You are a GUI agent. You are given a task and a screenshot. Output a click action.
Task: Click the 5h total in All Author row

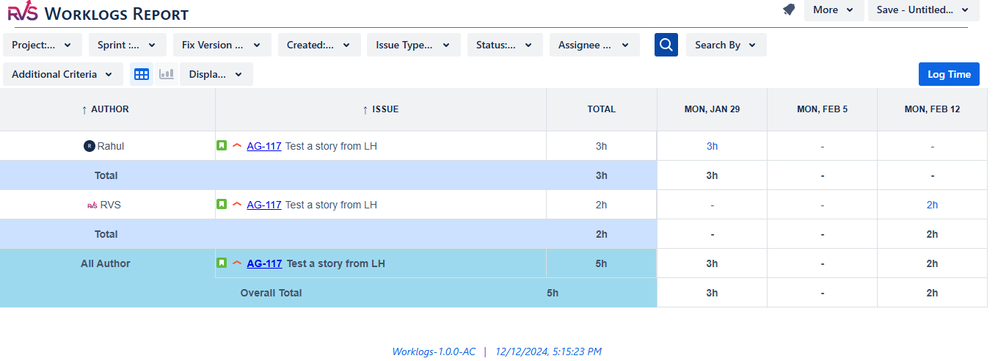click(x=601, y=264)
